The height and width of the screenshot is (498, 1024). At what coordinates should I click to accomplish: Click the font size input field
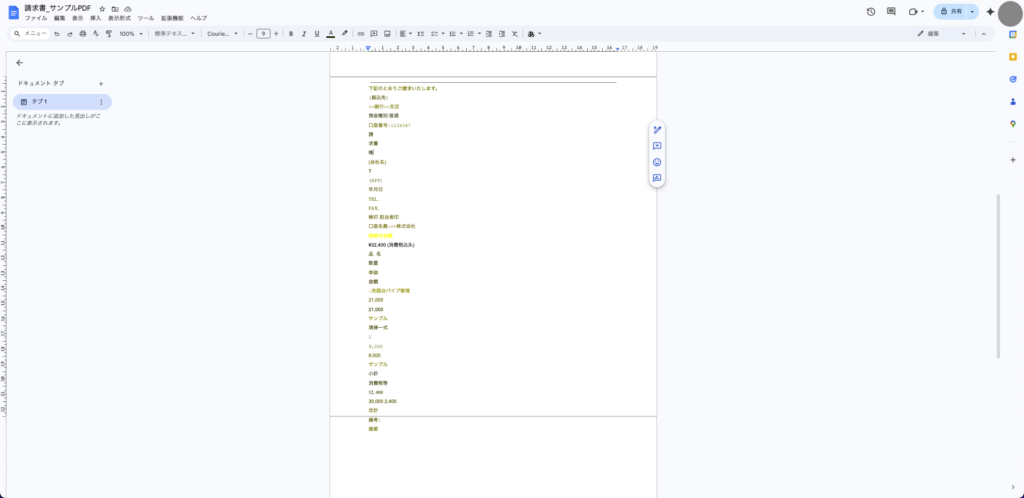(x=263, y=34)
